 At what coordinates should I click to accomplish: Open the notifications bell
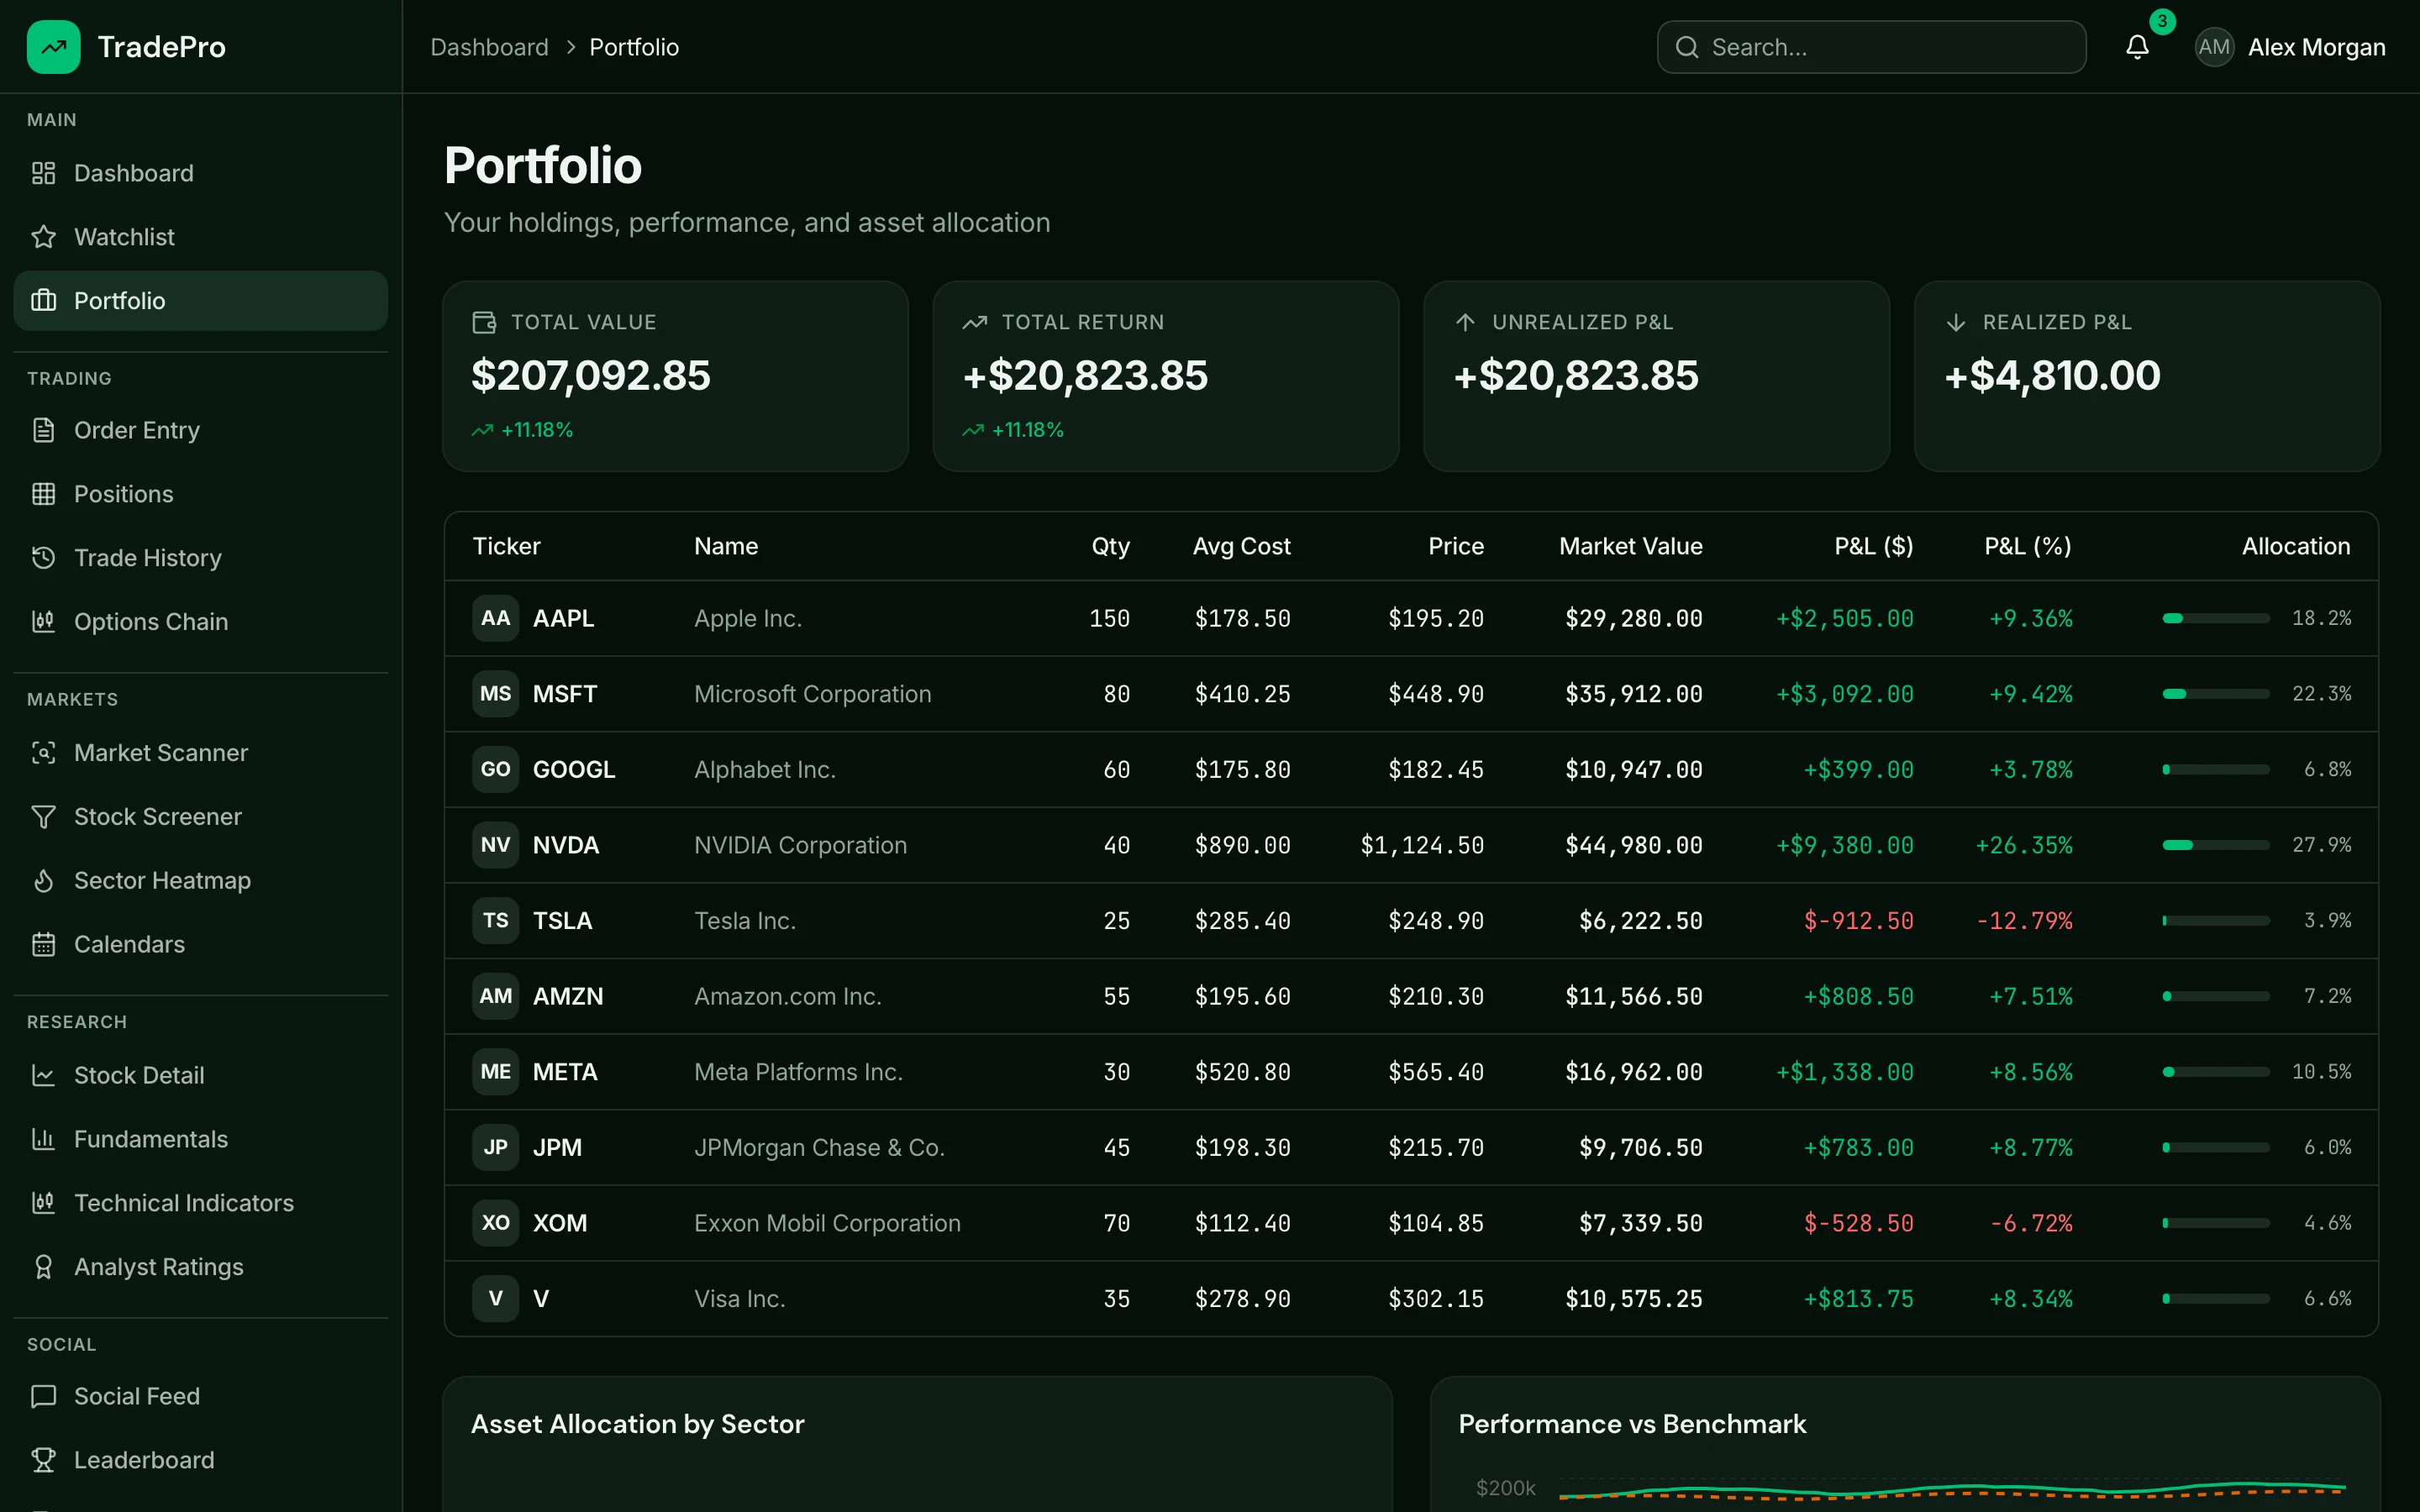(2137, 47)
